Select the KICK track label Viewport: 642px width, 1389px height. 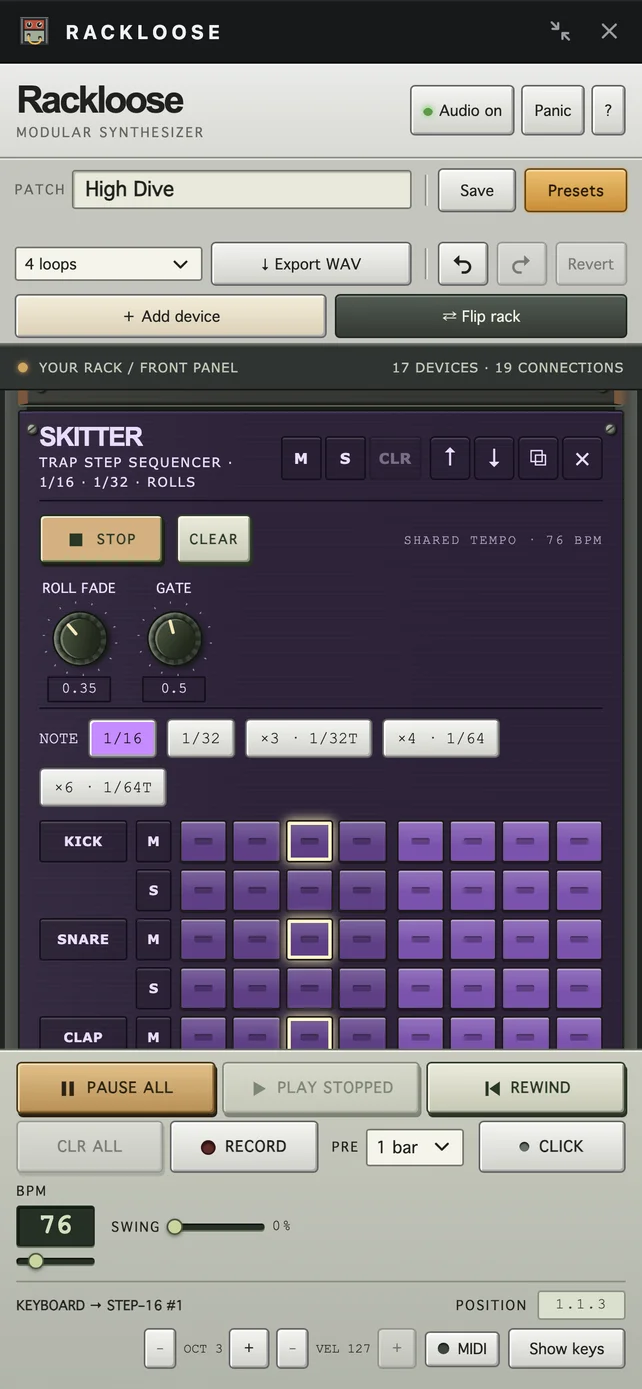[x=83, y=841]
